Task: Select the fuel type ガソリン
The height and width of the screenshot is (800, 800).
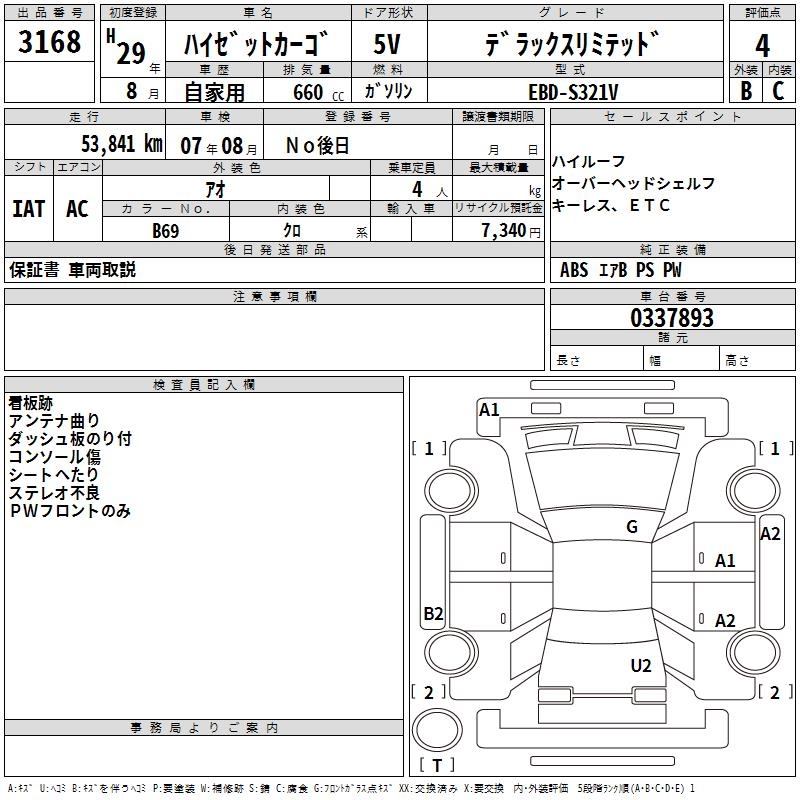Action: coord(388,91)
